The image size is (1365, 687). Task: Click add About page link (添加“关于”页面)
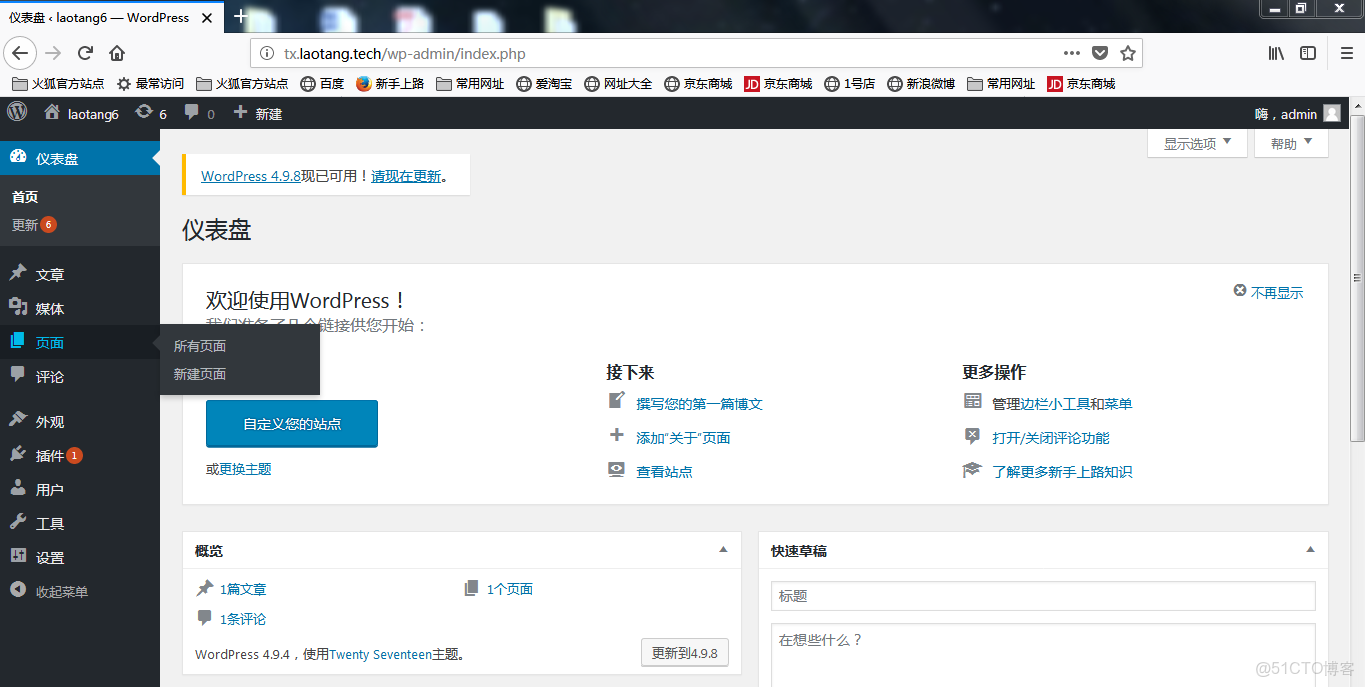pyautogui.click(x=683, y=438)
